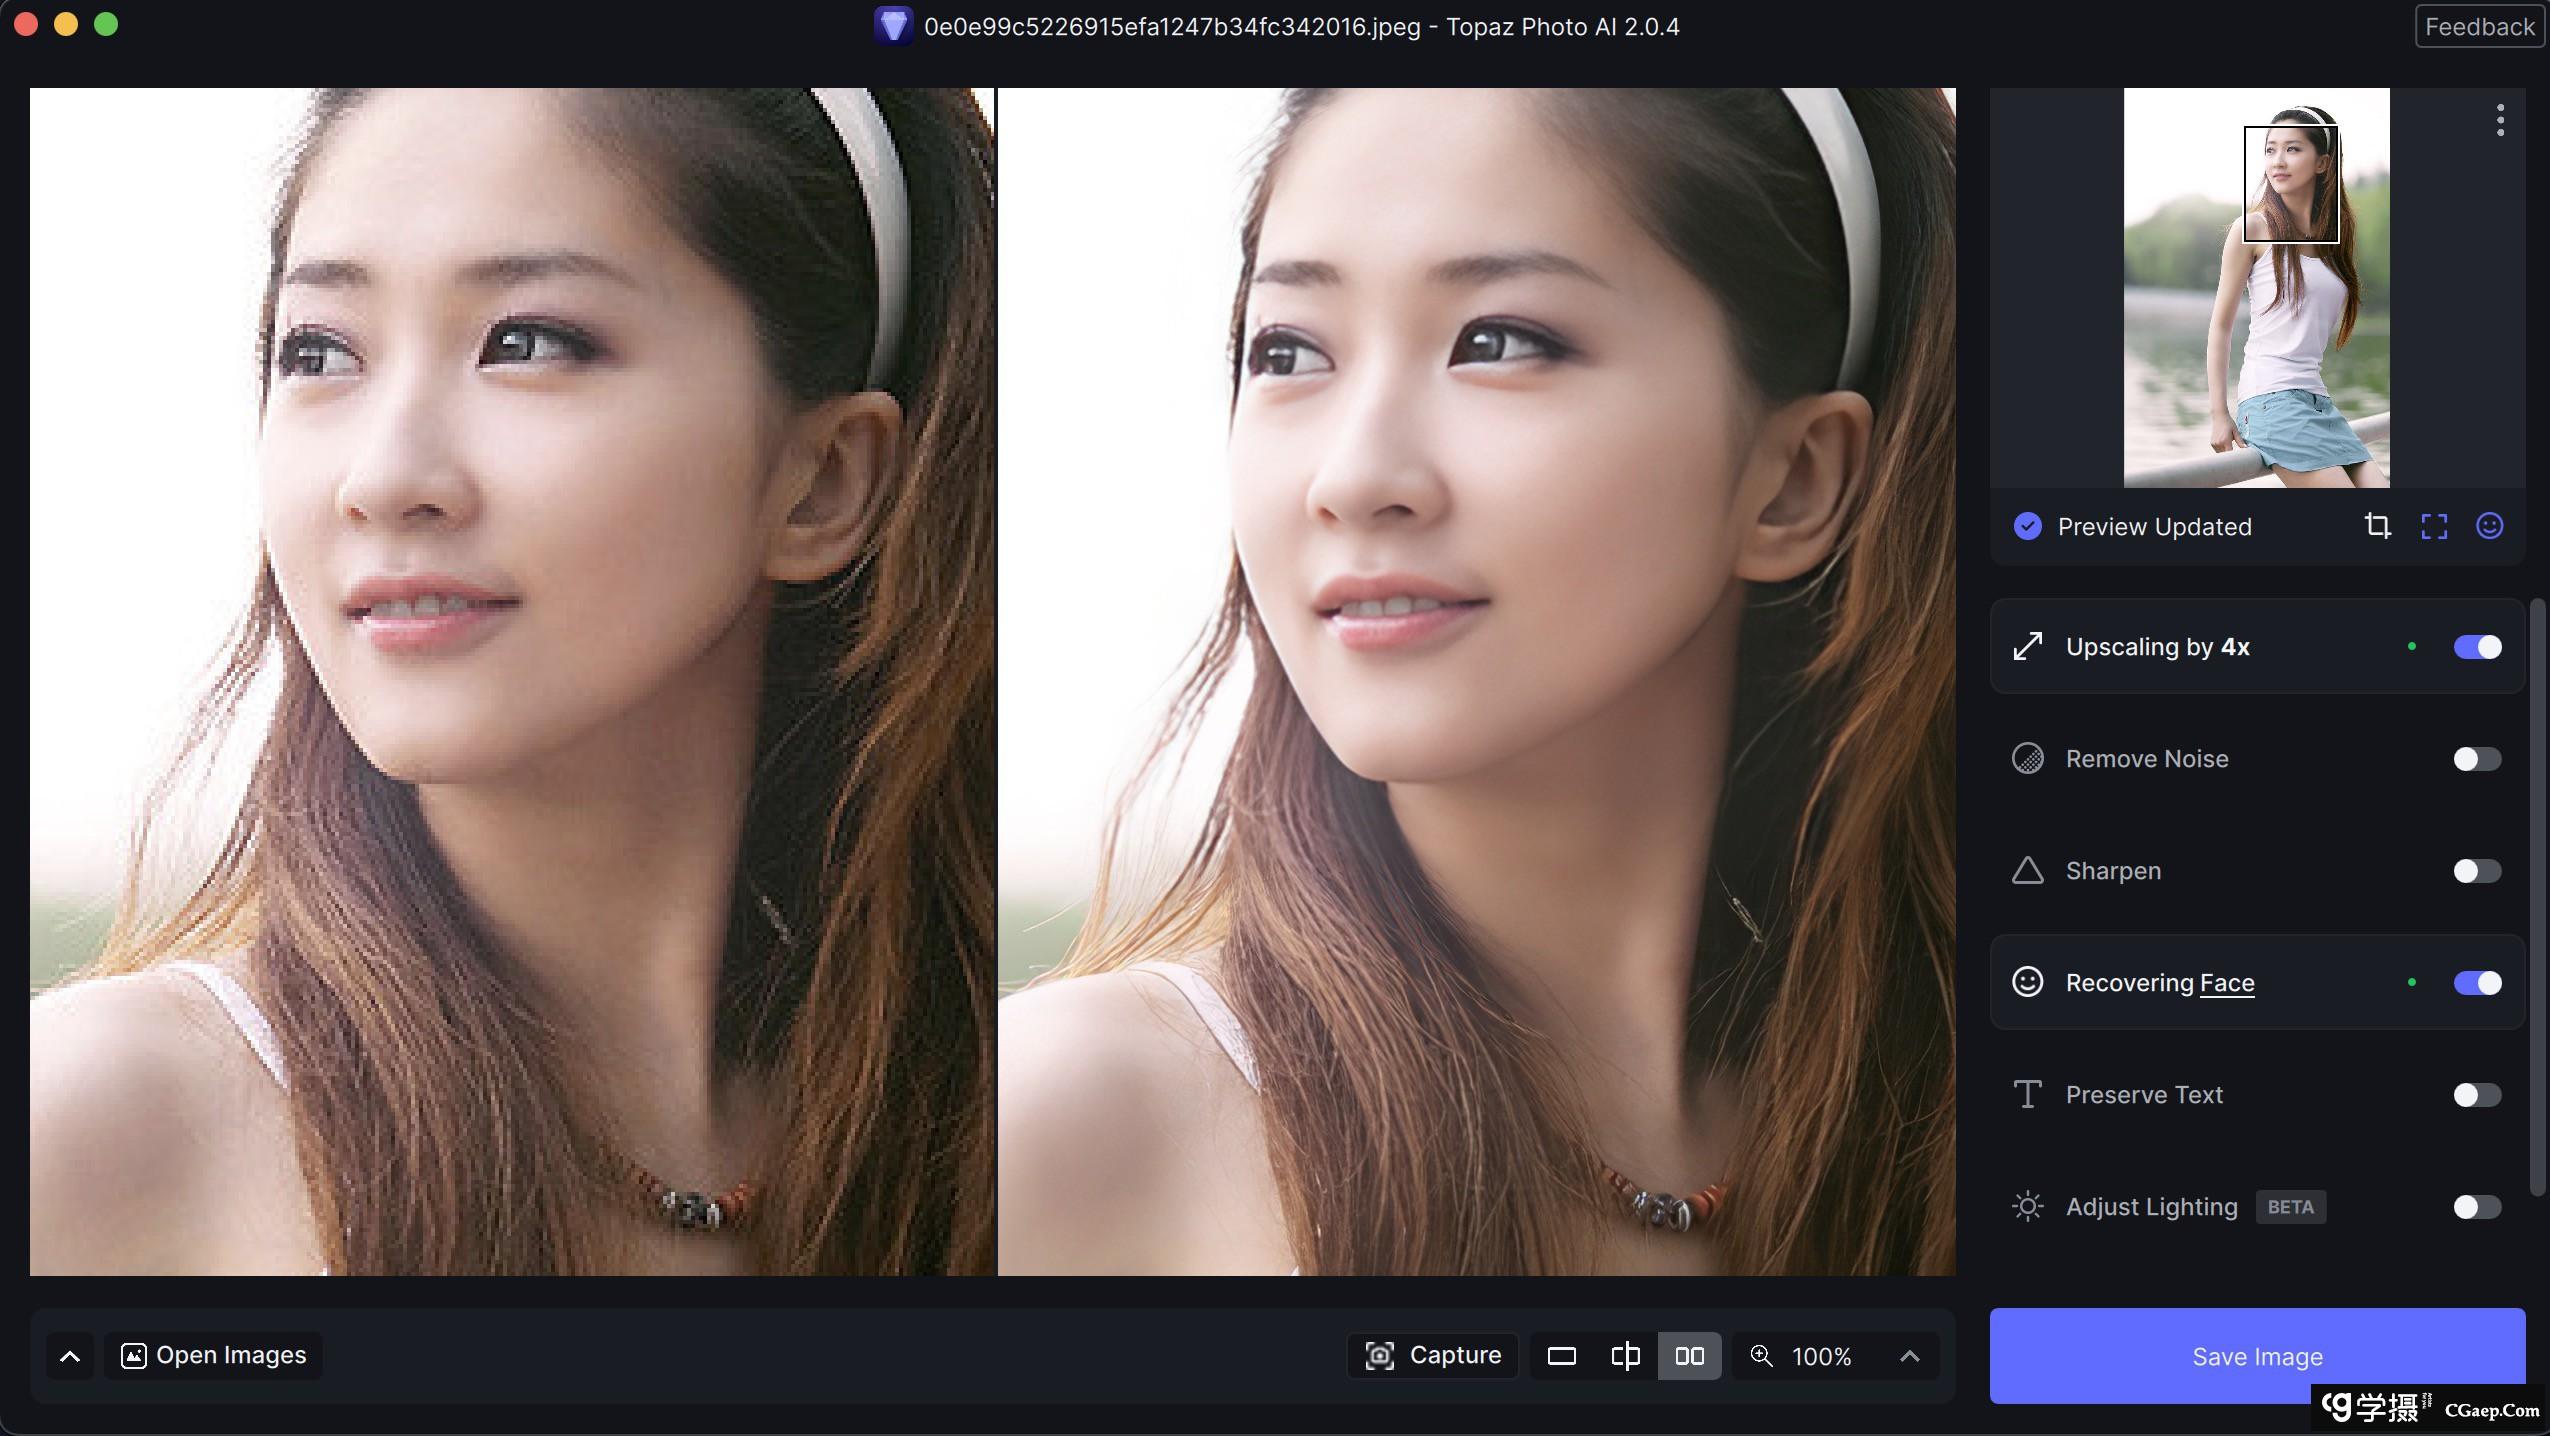The image size is (2550, 1436).
Task: Click the magnifier zoom icon
Action: click(1761, 1356)
